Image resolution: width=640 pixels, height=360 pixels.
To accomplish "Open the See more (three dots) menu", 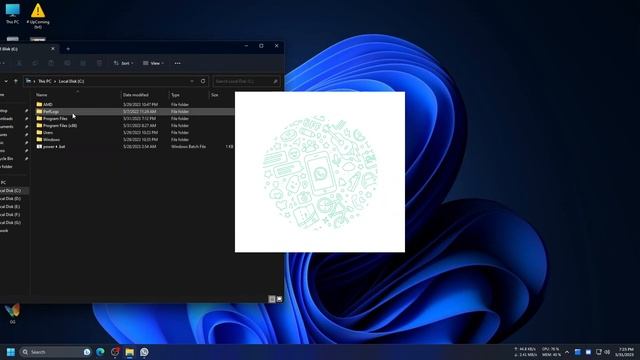I will 178,63.
